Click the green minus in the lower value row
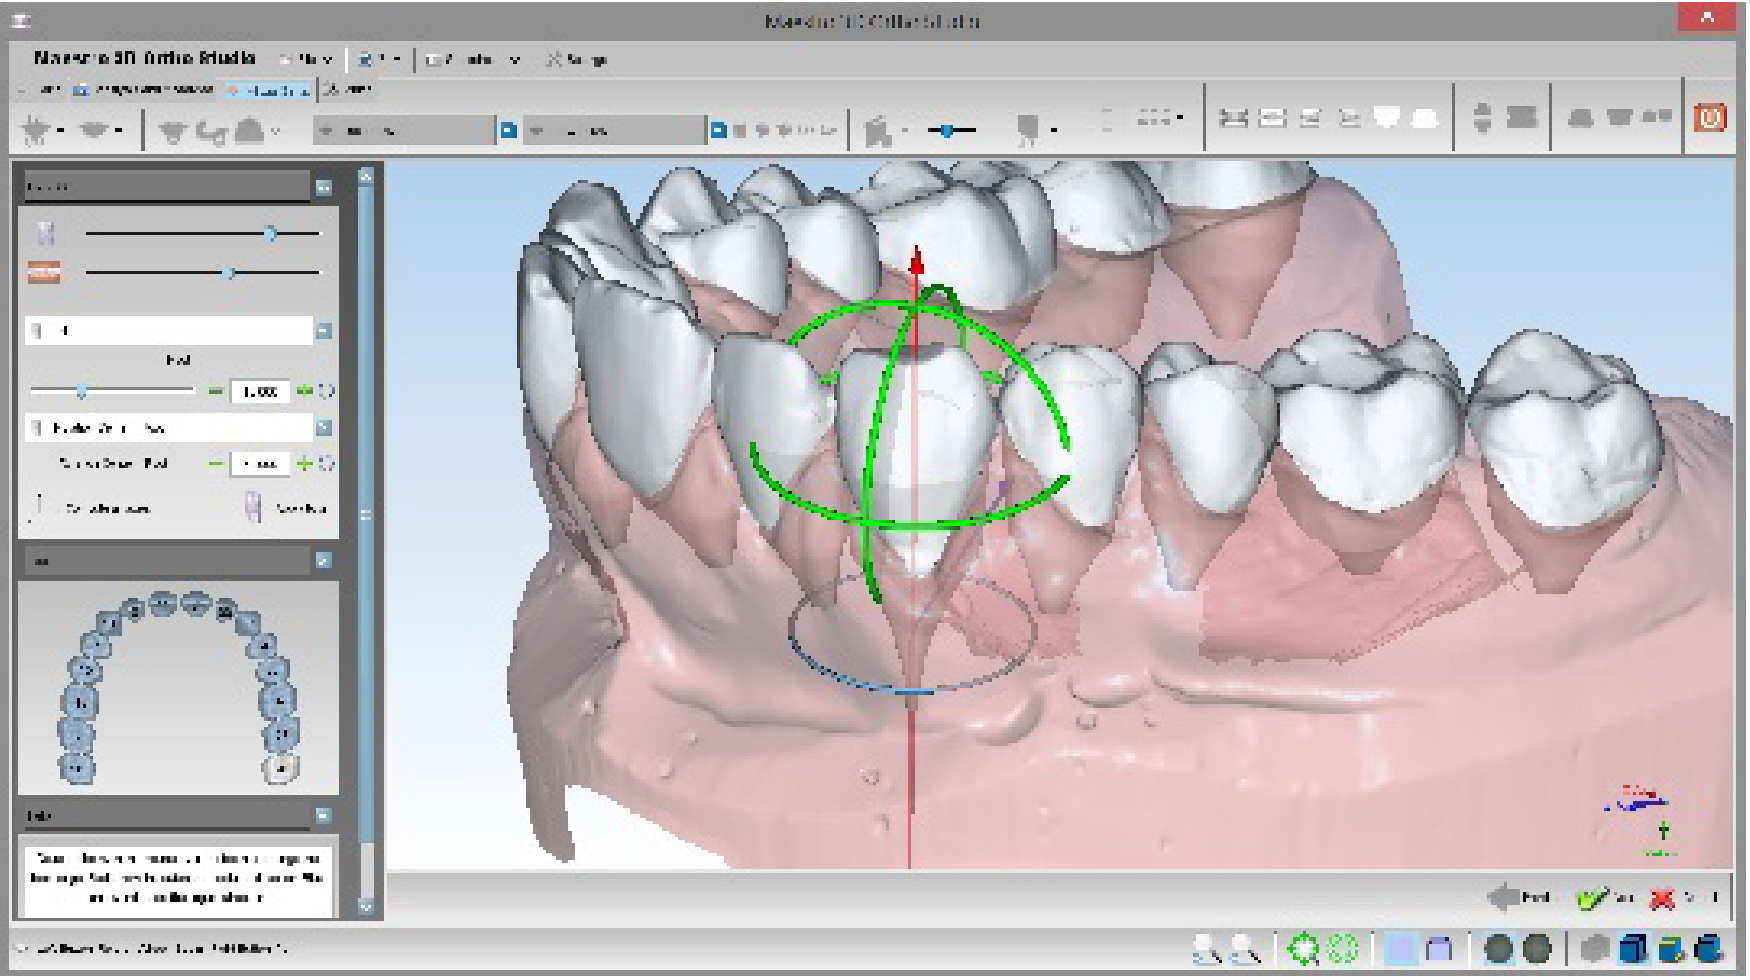This screenshot has height=980, width=1750. coord(216,463)
